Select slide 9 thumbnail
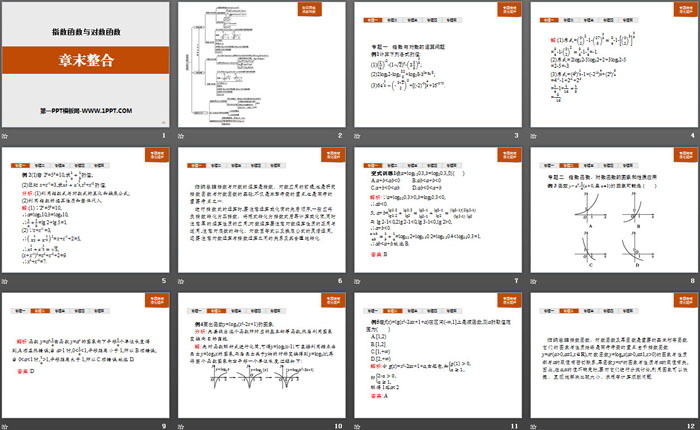 pos(86,355)
